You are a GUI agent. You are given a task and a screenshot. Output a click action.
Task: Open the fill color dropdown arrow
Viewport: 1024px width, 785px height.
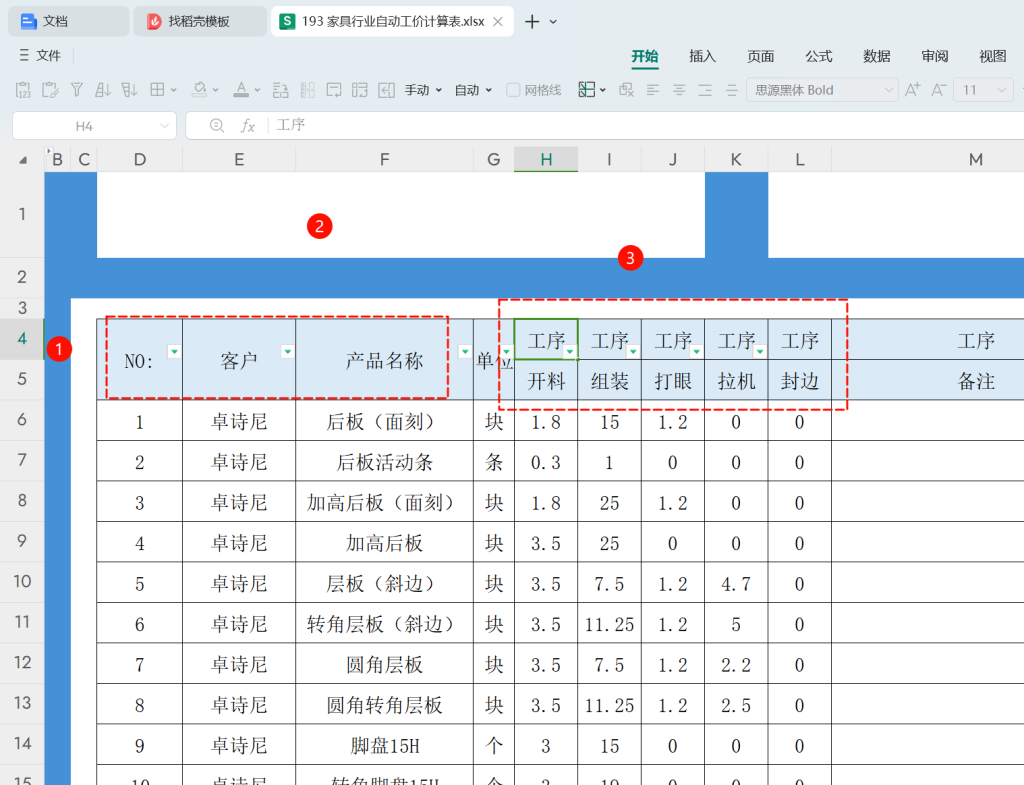coord(216,90)
